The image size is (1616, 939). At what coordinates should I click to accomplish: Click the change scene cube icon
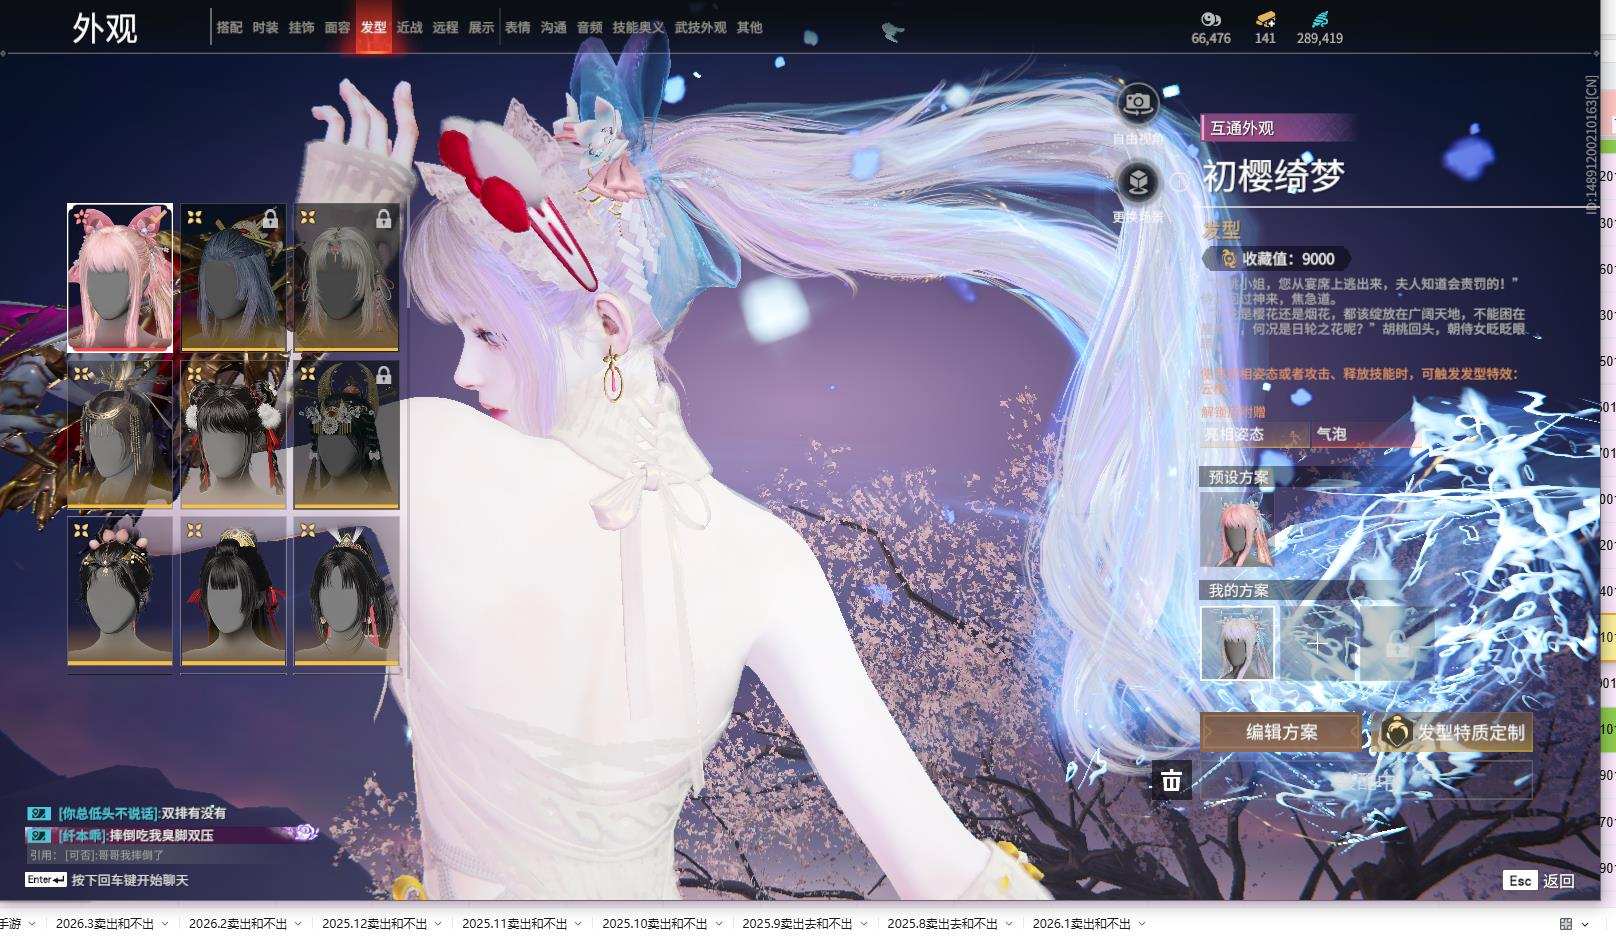(x=1137, y=182)
